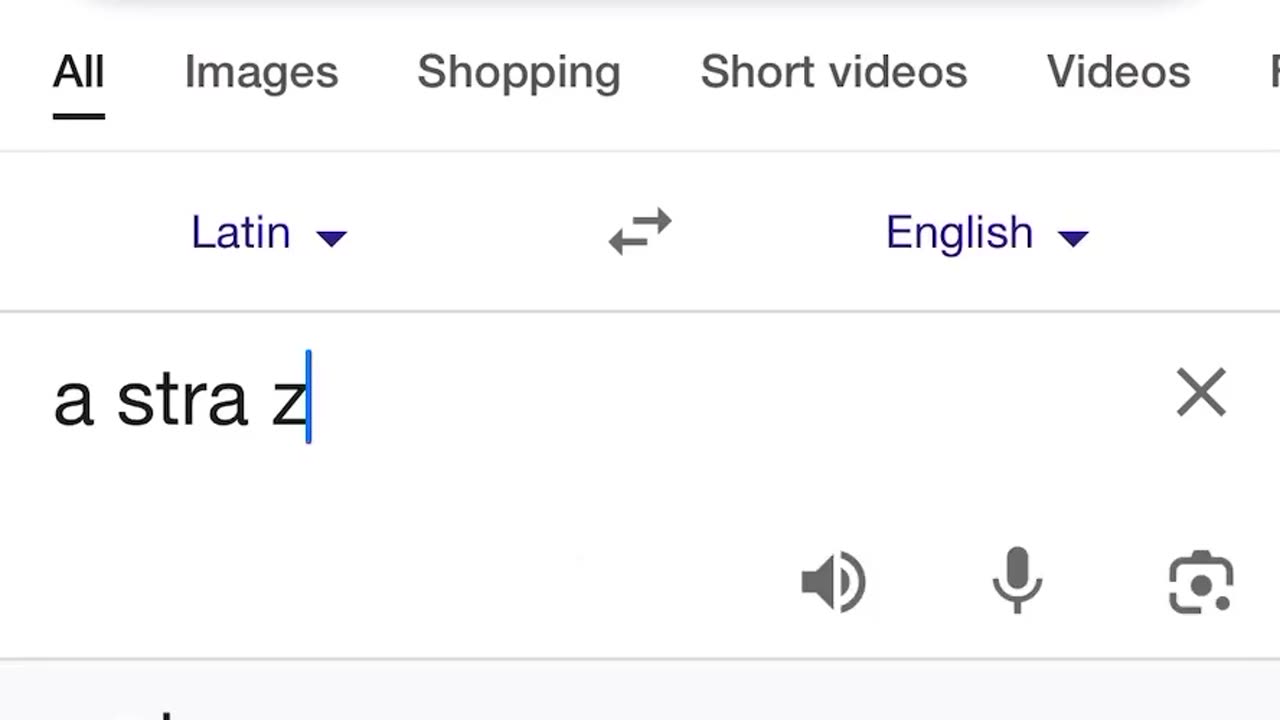Start voice input with the microphone
Viewport: 1280px width, 720px height.
pos(1016,580)
